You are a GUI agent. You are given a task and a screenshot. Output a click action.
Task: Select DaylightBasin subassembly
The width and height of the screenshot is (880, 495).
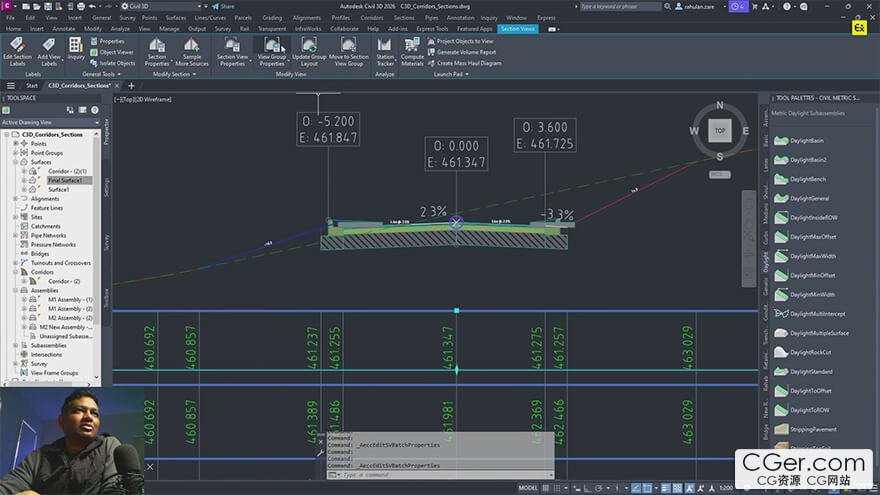click(x=799, y=141)
